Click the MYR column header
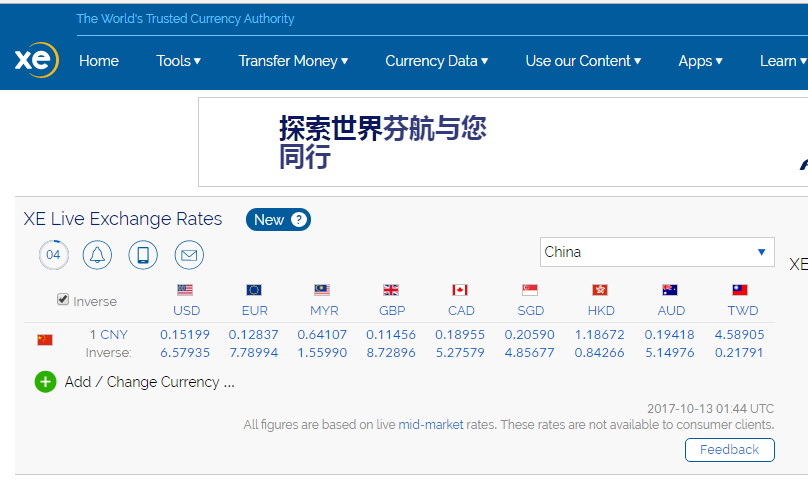This screenshot has height=492, width=808. (324, 311)
